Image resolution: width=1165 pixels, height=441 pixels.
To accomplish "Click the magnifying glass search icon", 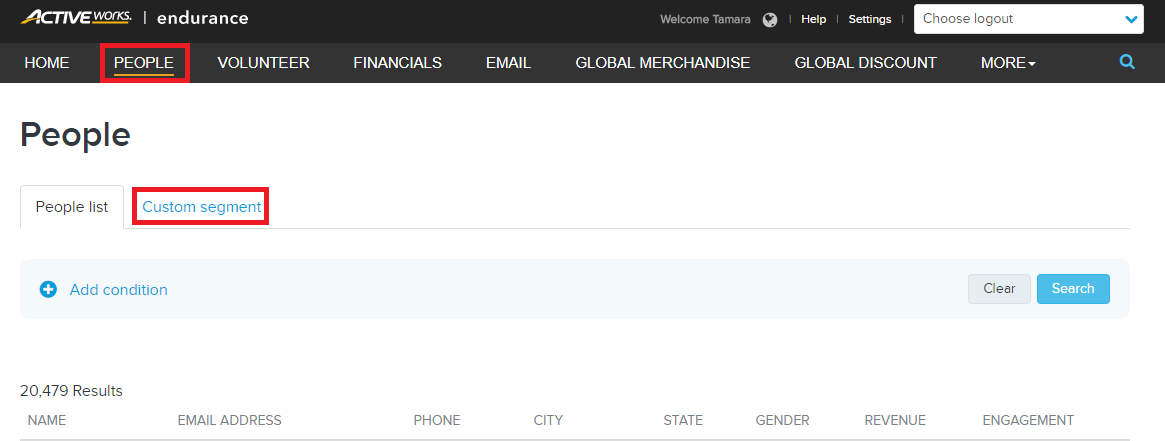I will coord(1127,62).
